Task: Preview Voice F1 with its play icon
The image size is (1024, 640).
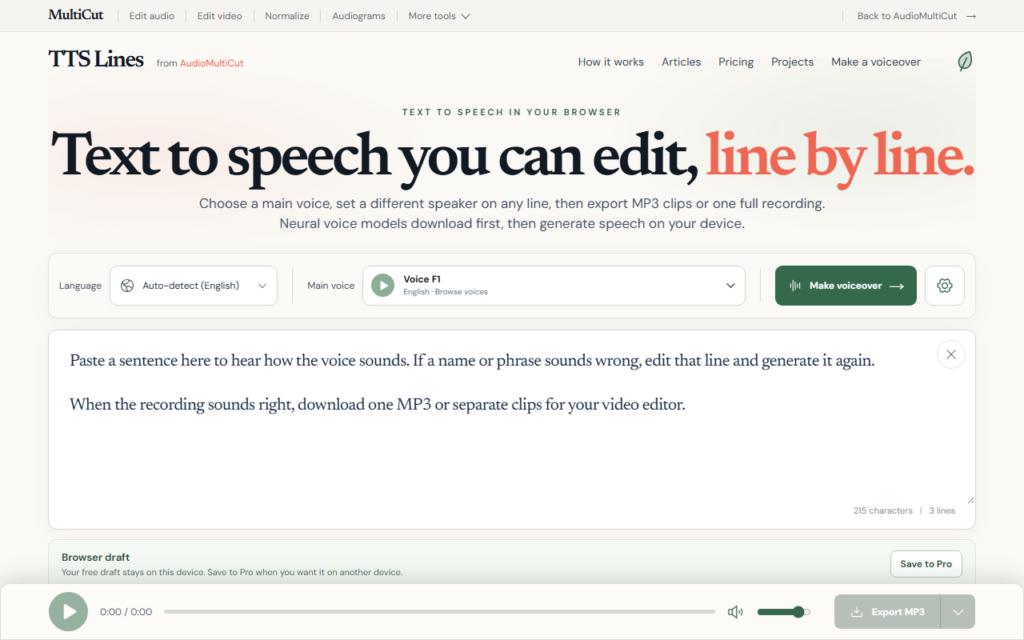Action: point(383,285)
